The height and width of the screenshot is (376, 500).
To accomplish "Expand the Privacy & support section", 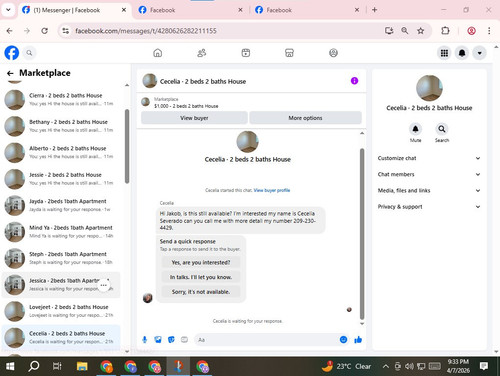I will tap(429, 207).
